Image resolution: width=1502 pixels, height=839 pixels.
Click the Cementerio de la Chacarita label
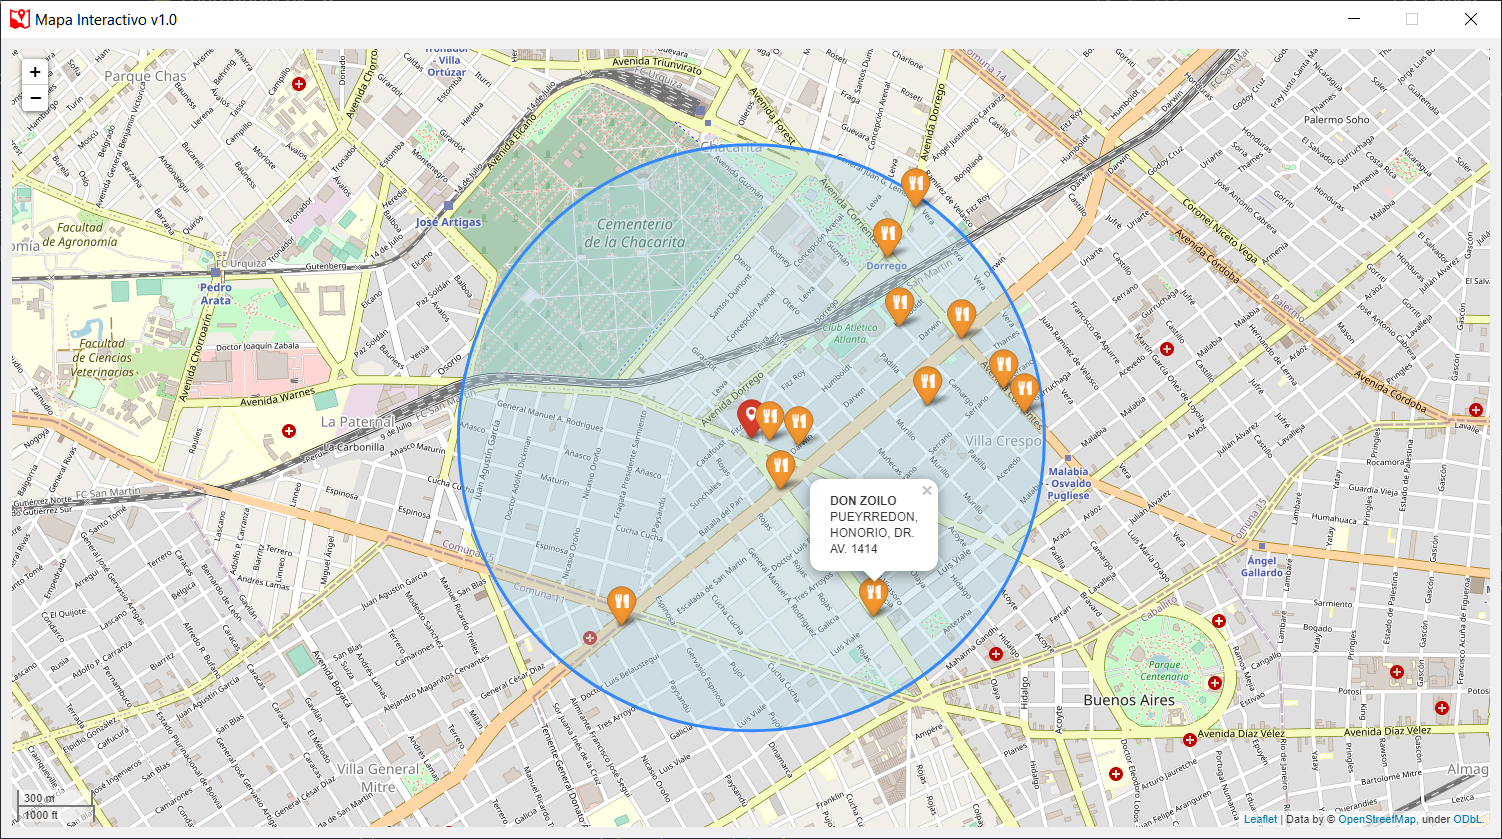[x=635, y=233]
